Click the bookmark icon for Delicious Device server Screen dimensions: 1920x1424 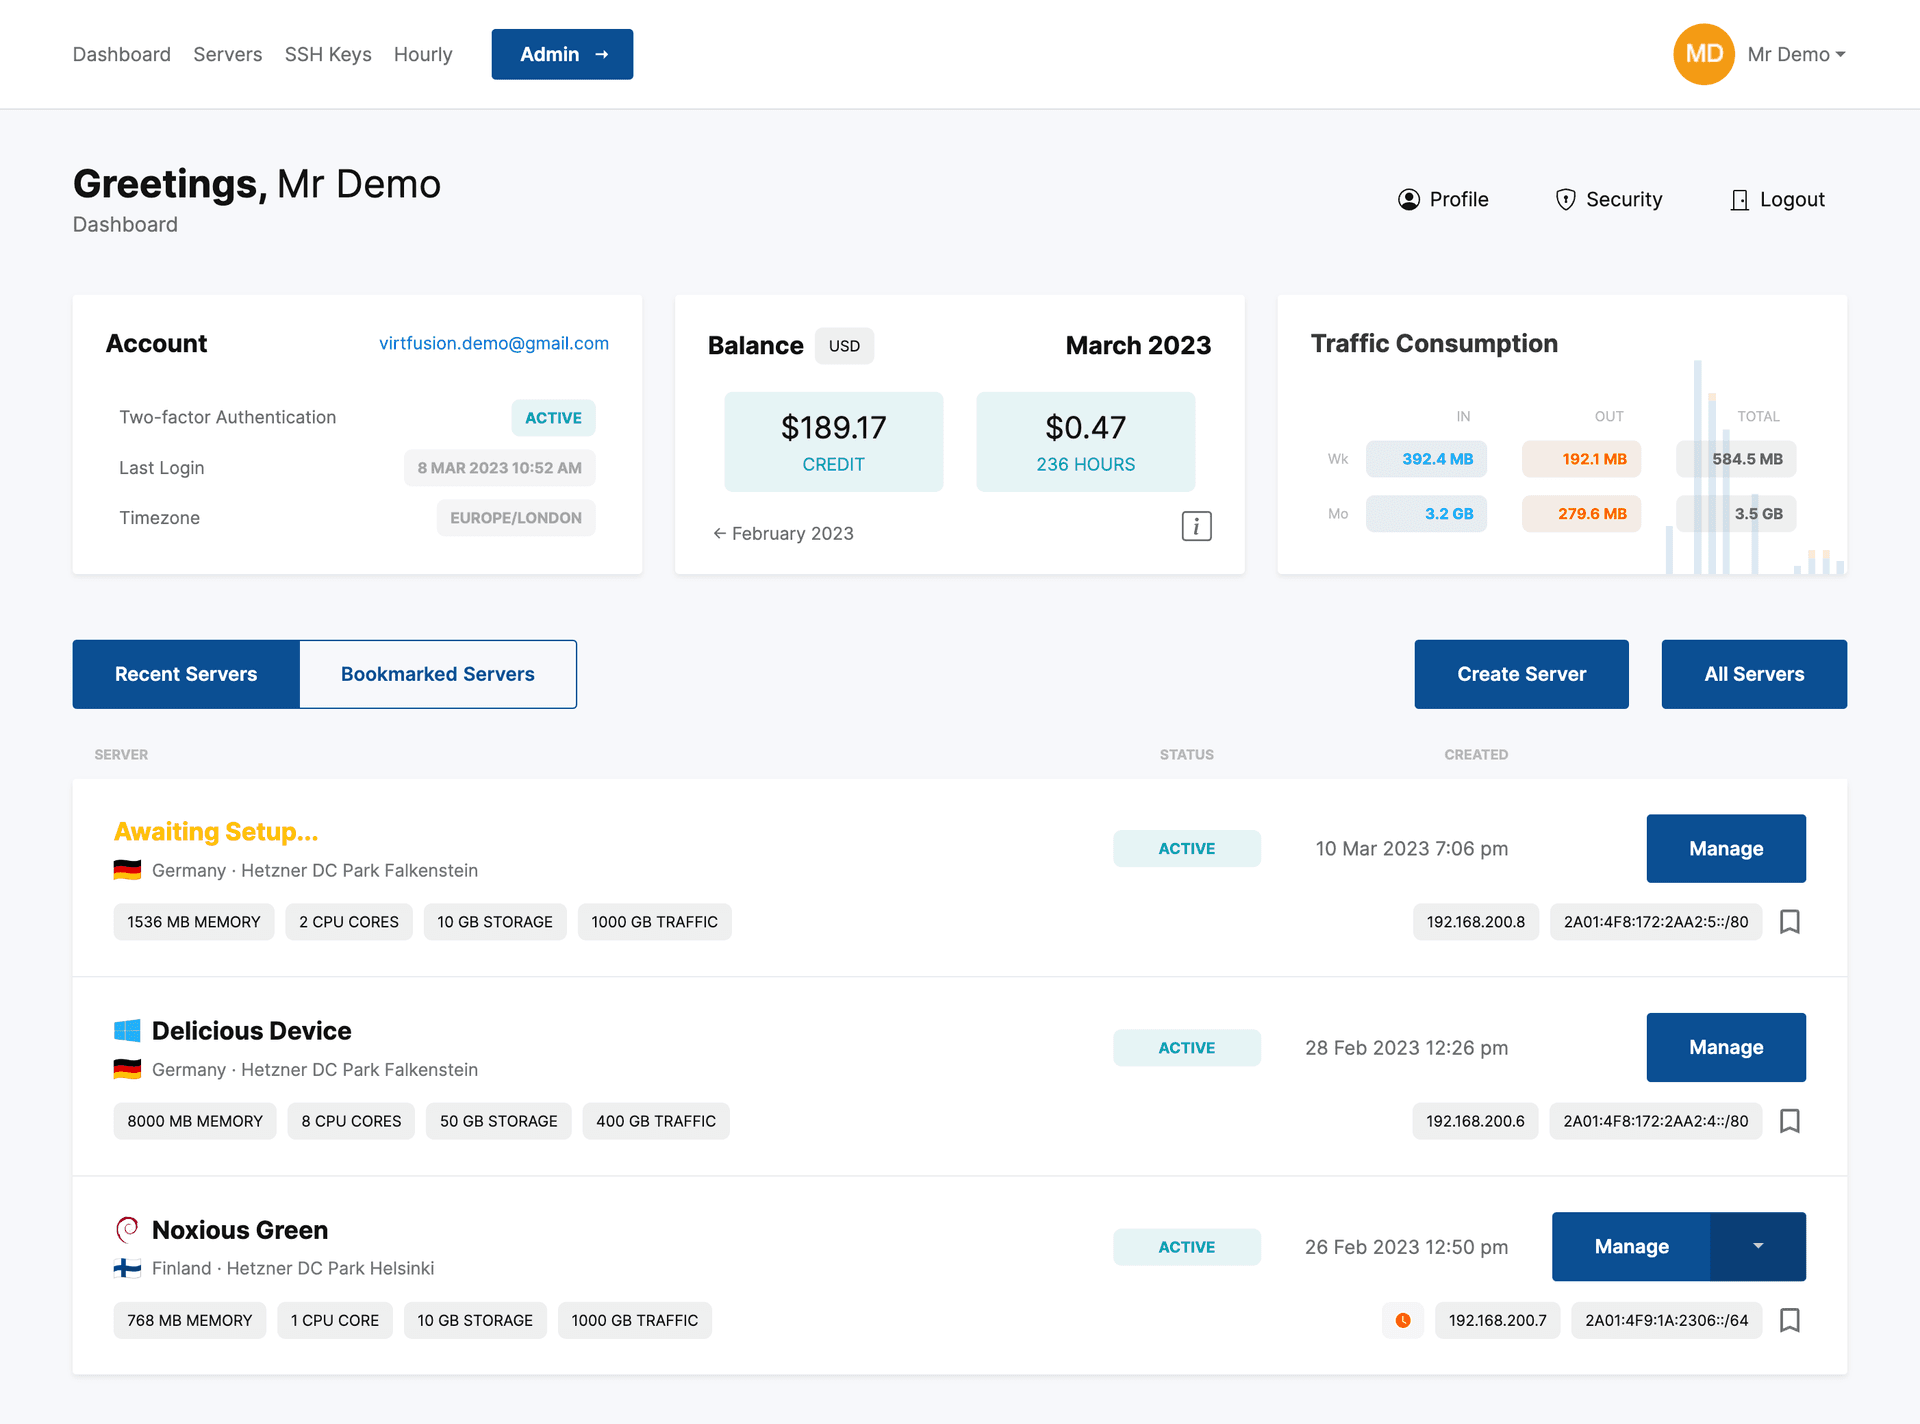click(1790, 1120)
